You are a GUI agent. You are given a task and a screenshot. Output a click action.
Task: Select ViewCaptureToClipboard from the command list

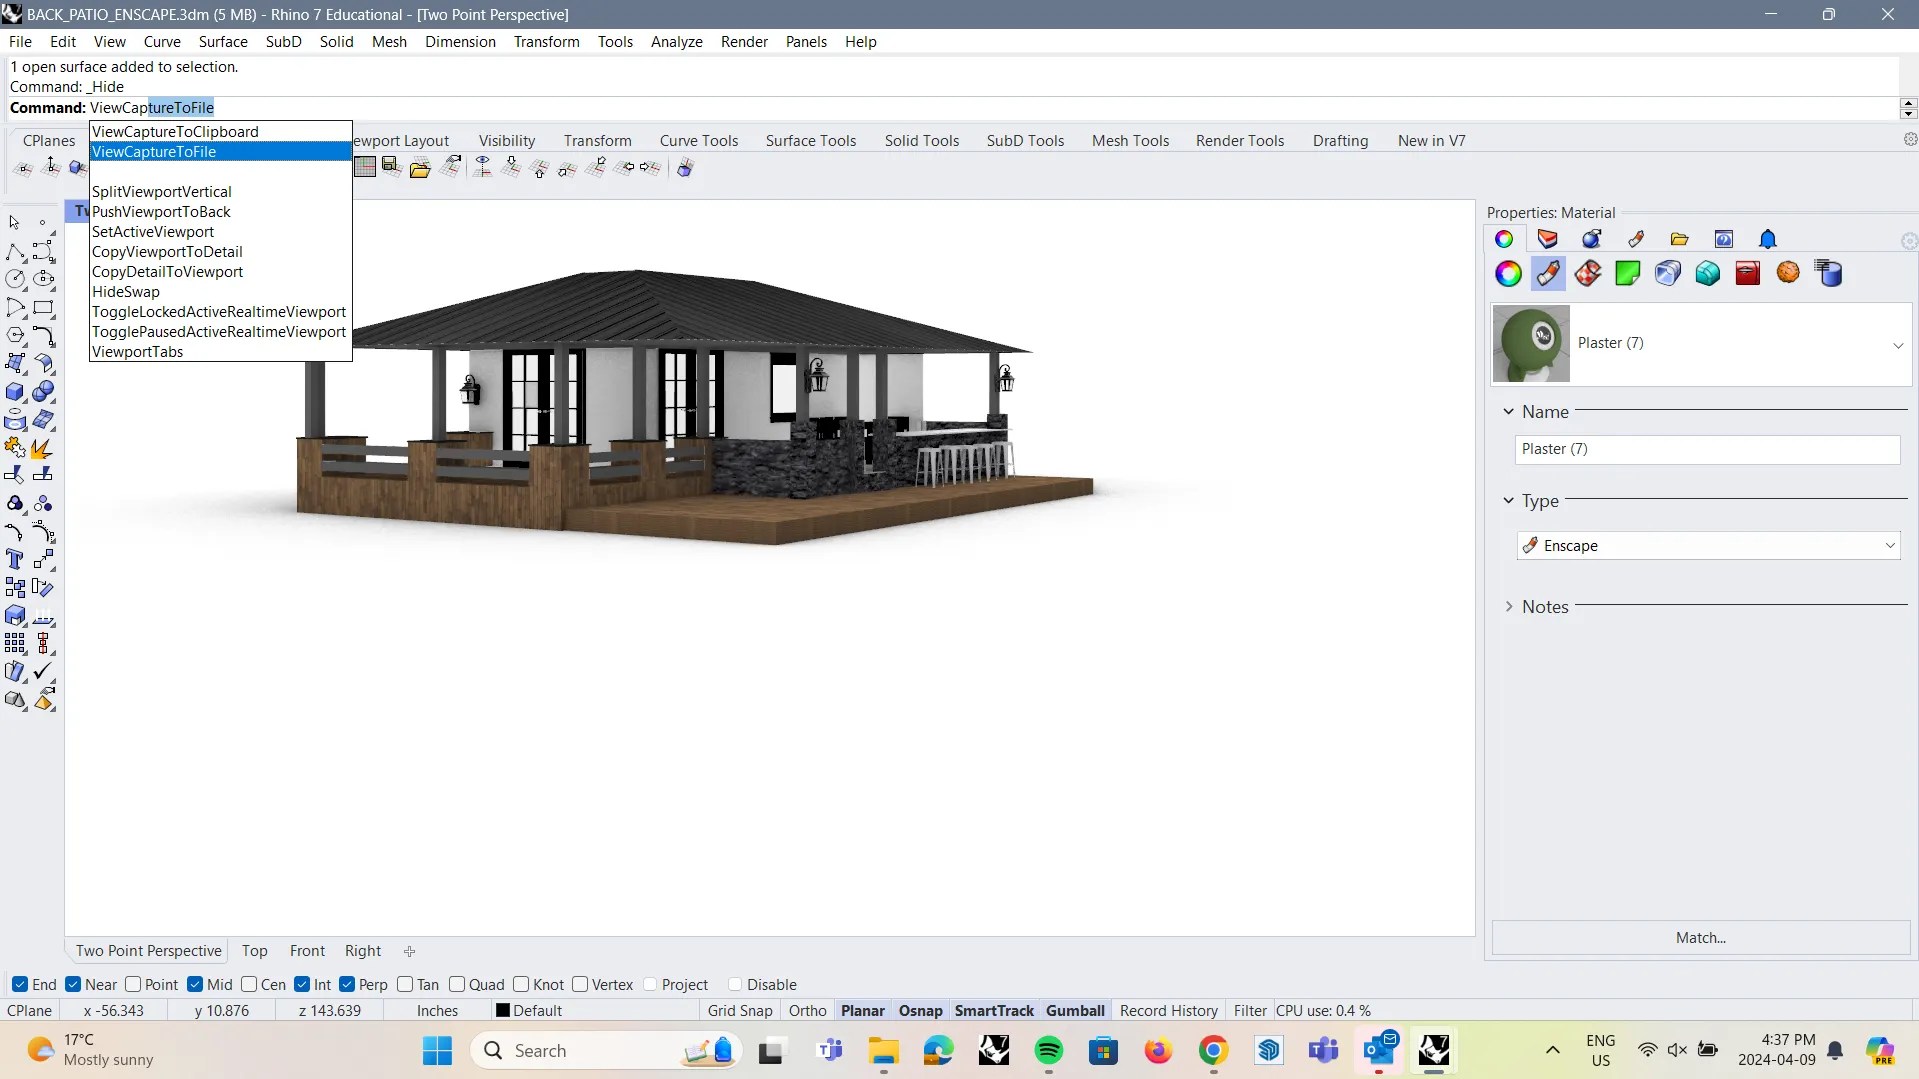pyautogui.click(x=174, y=131)
